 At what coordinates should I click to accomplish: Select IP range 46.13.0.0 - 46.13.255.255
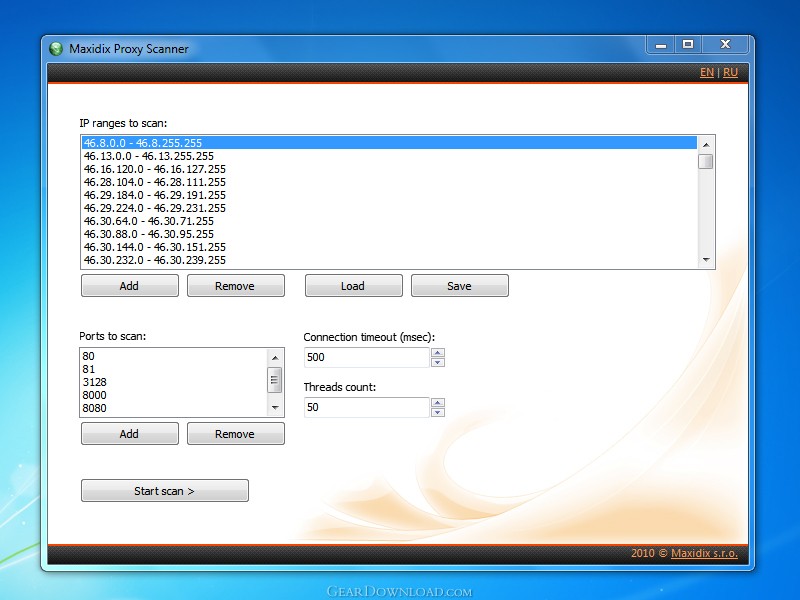click(389, 156)
